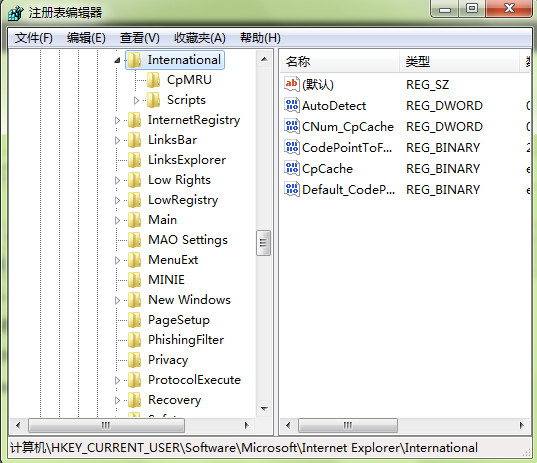The image size is (537, 463).
Task: Click the binary icon next to CodePointToF...
Action: point(292,147)
